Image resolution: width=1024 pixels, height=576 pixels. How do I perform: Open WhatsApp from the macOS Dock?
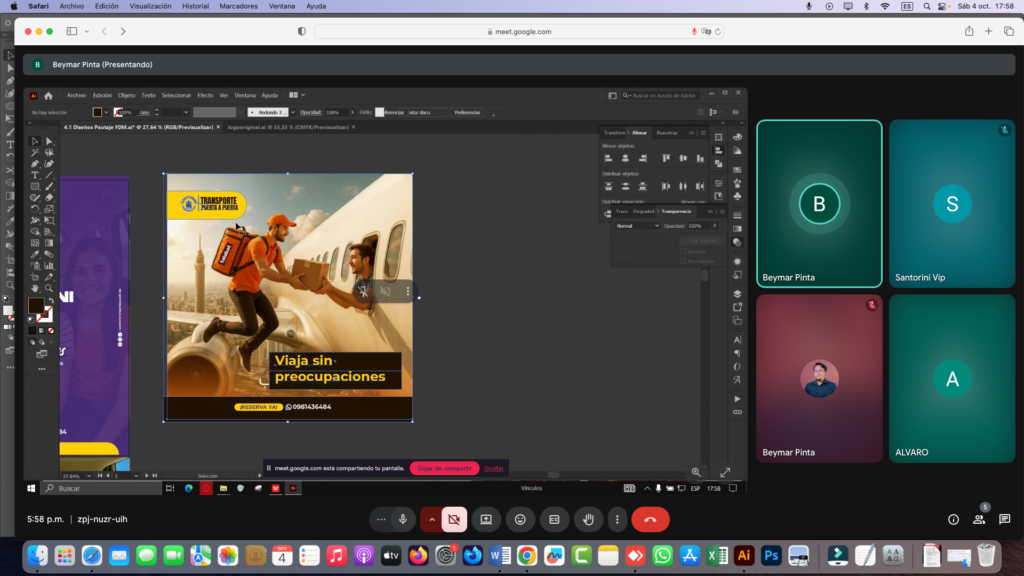(x=662, y=556)
